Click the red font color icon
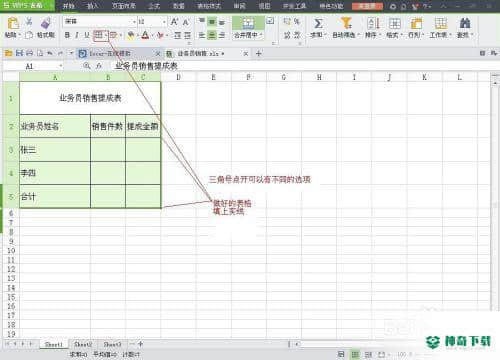 (x=145, y=35)
